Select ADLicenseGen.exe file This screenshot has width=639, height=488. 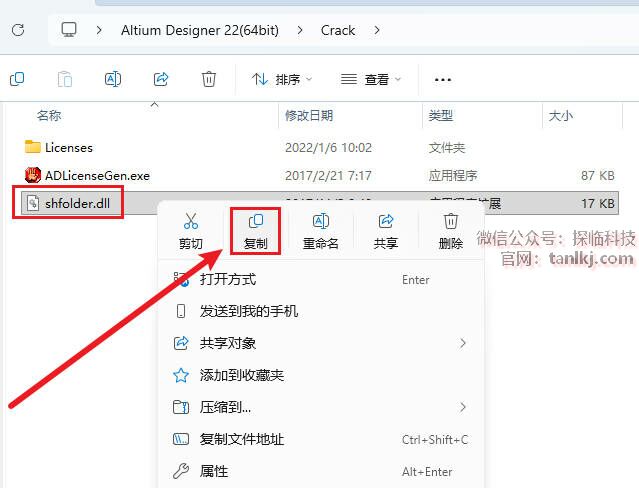[97, 176]
